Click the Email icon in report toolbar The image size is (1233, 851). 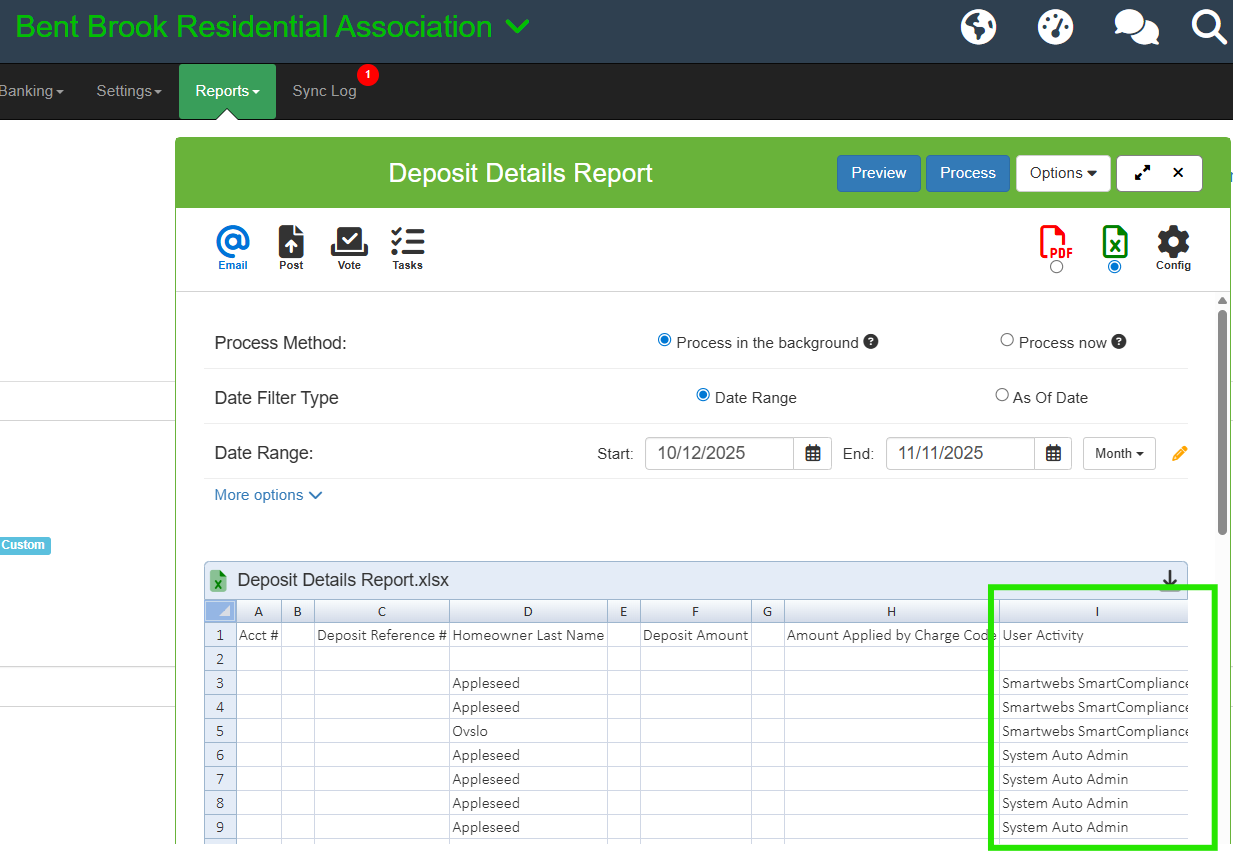(x=233, y=246)
